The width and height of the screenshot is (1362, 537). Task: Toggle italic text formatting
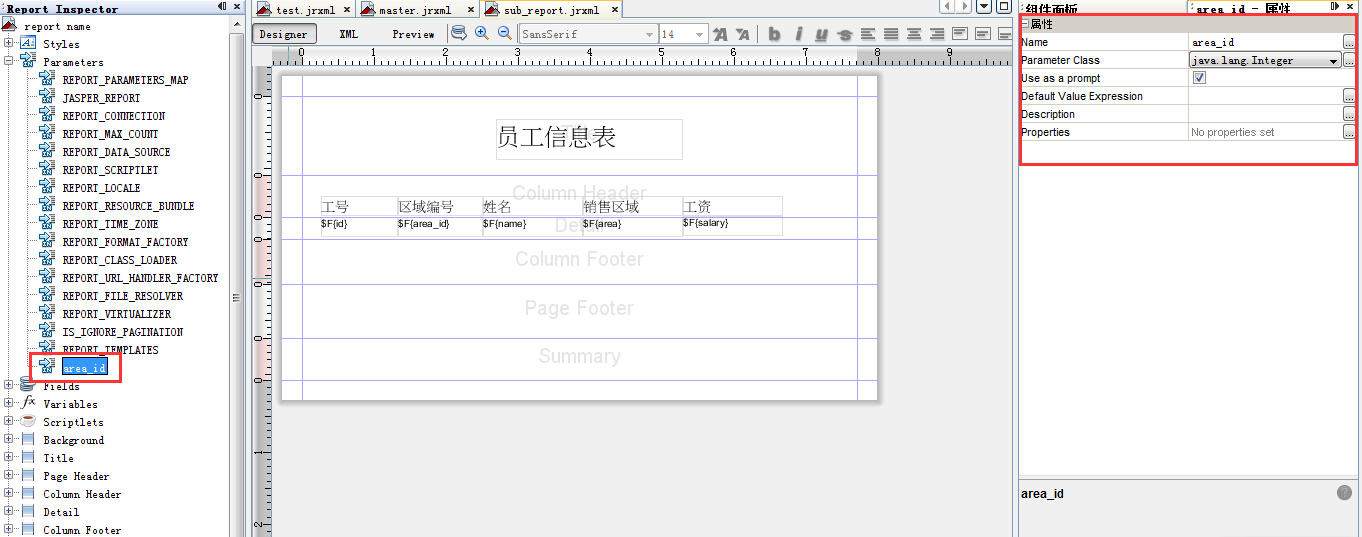[x=799, y=34]
